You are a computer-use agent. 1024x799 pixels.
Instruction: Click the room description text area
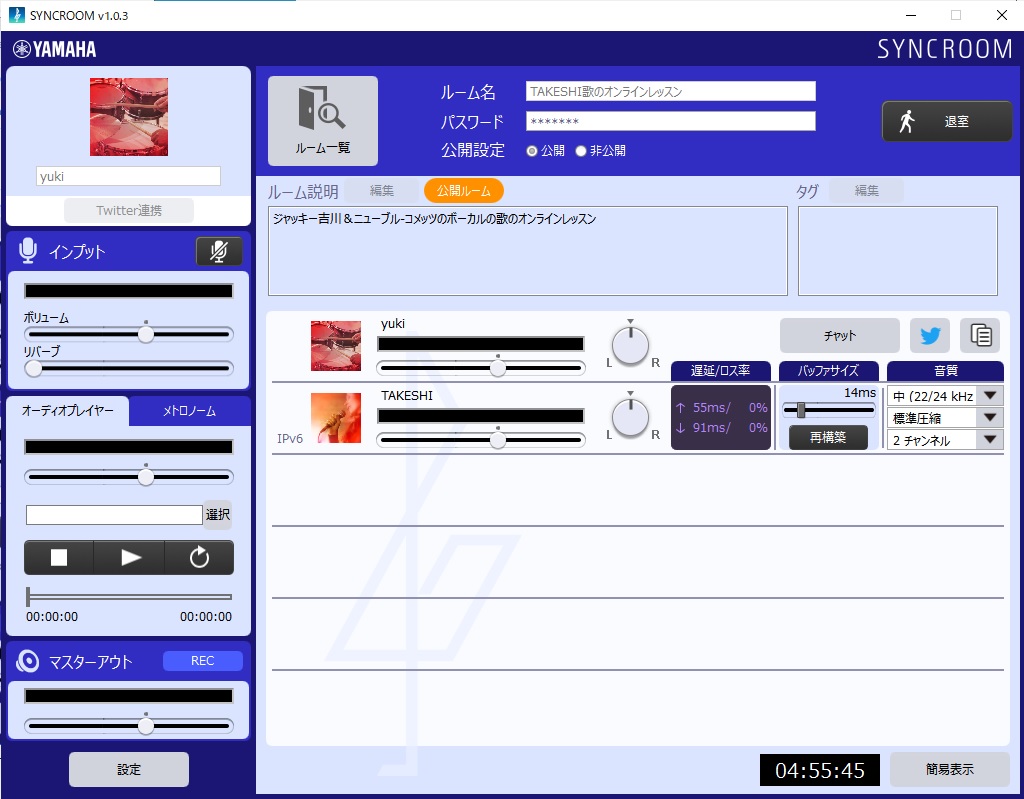pyautogui.click(x=528, y=251)
